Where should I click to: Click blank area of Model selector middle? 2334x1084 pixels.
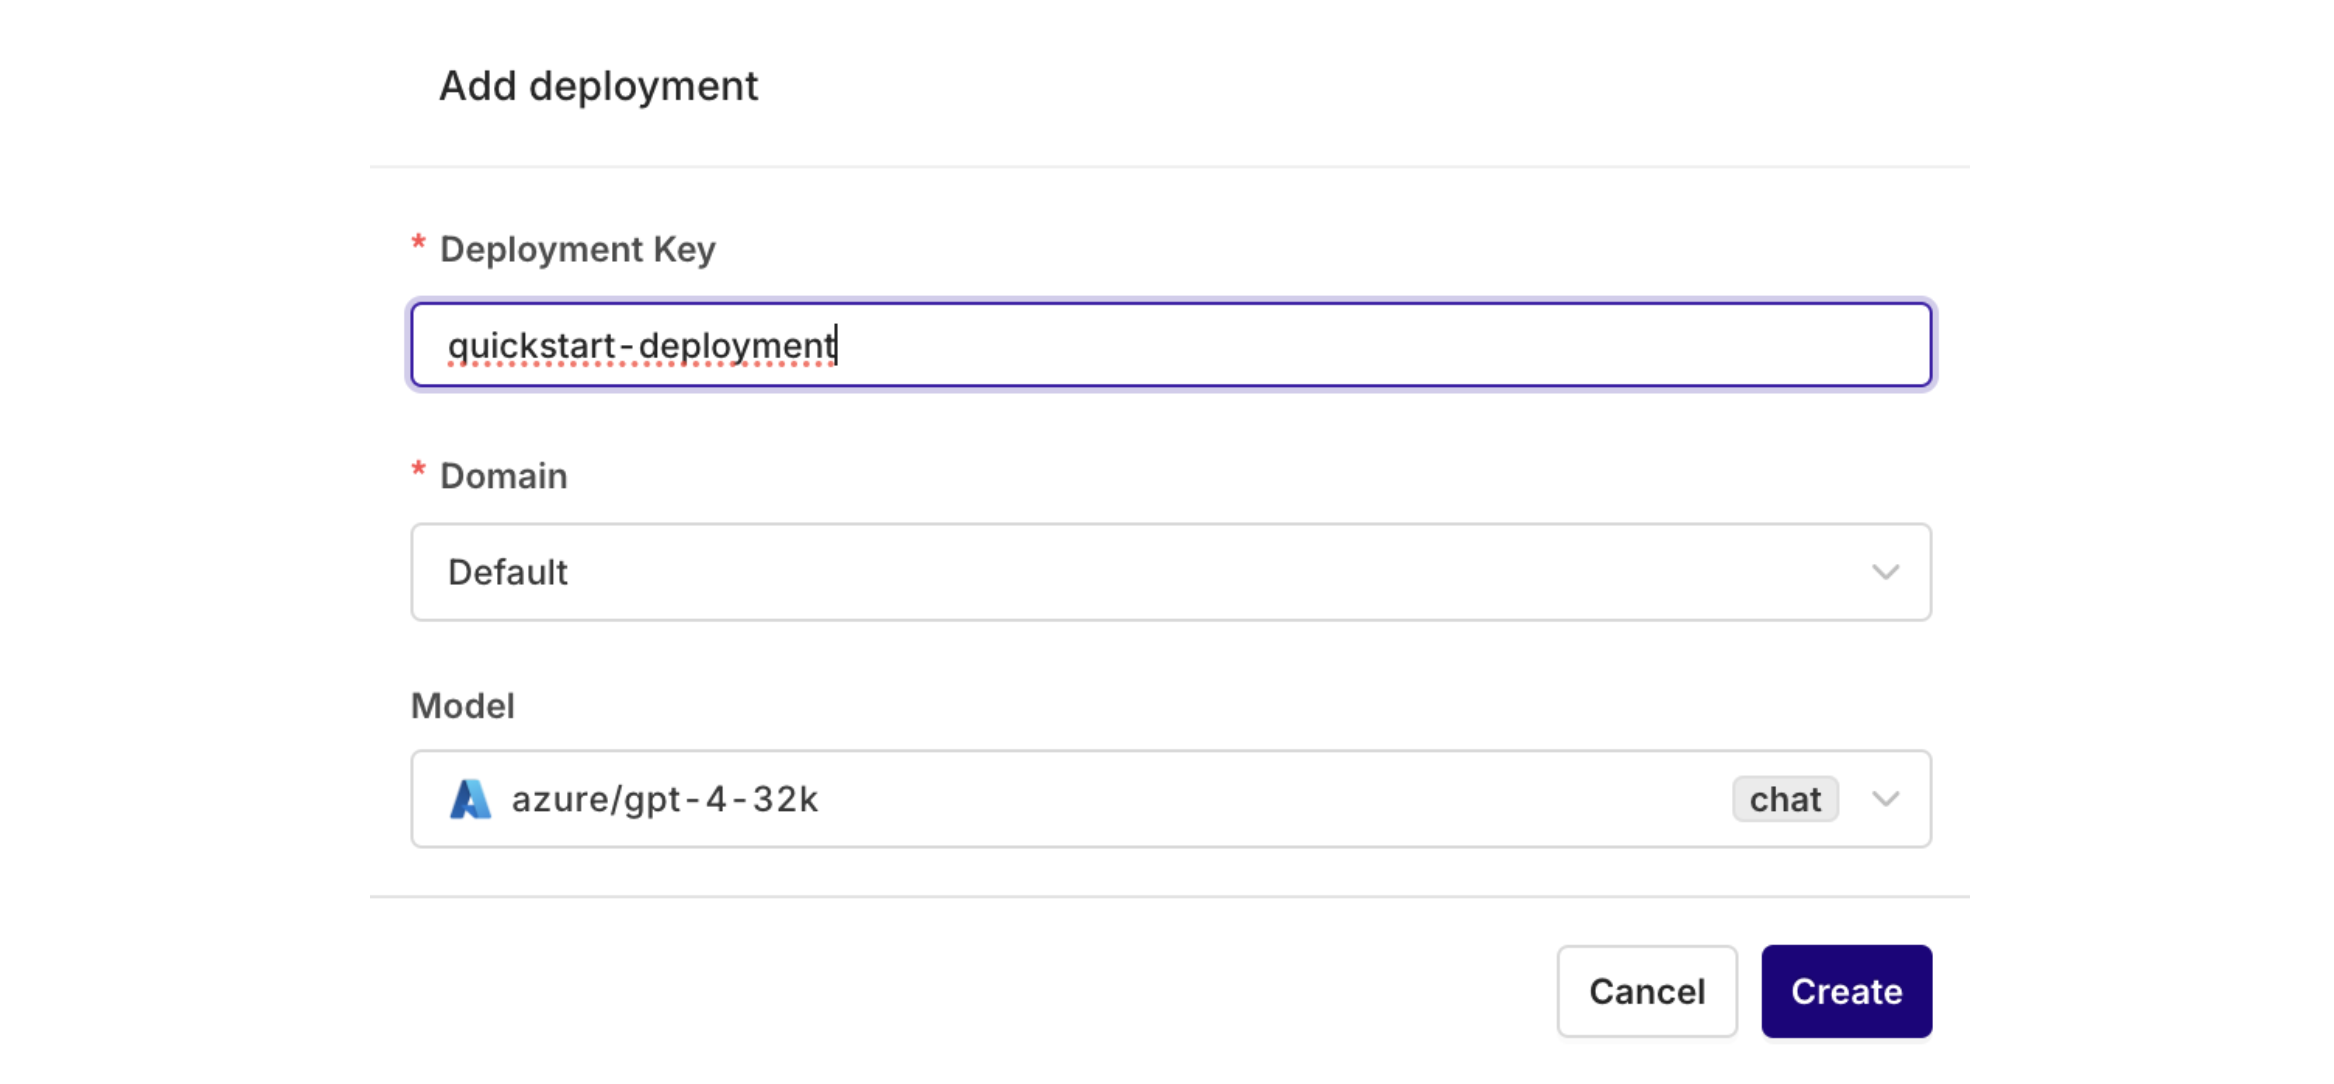tap(1270, 799)
